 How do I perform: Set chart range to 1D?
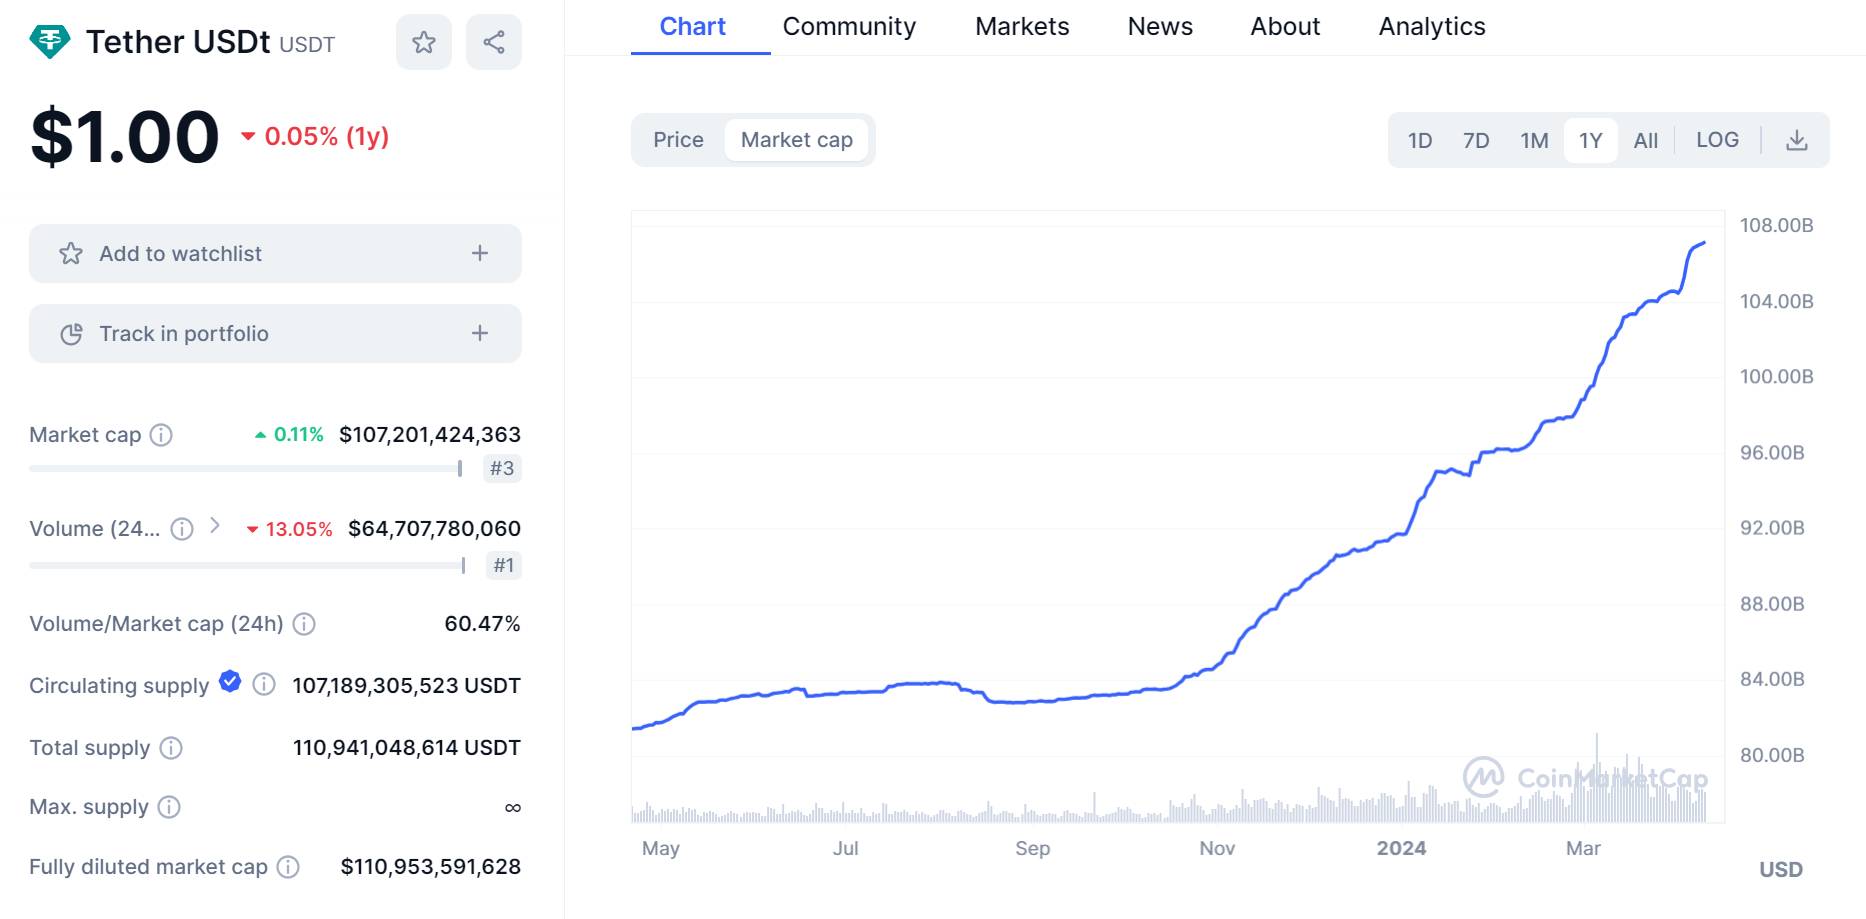click(x=1420, y=140)
